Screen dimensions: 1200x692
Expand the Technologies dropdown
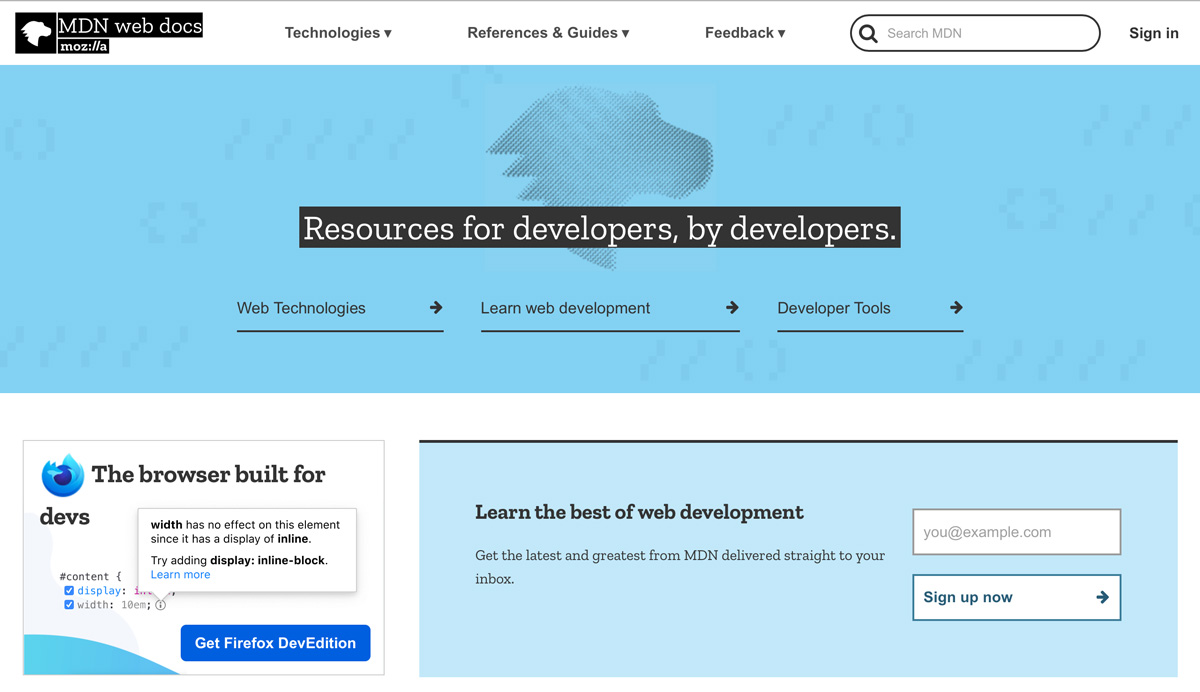(x=337, y=32)
